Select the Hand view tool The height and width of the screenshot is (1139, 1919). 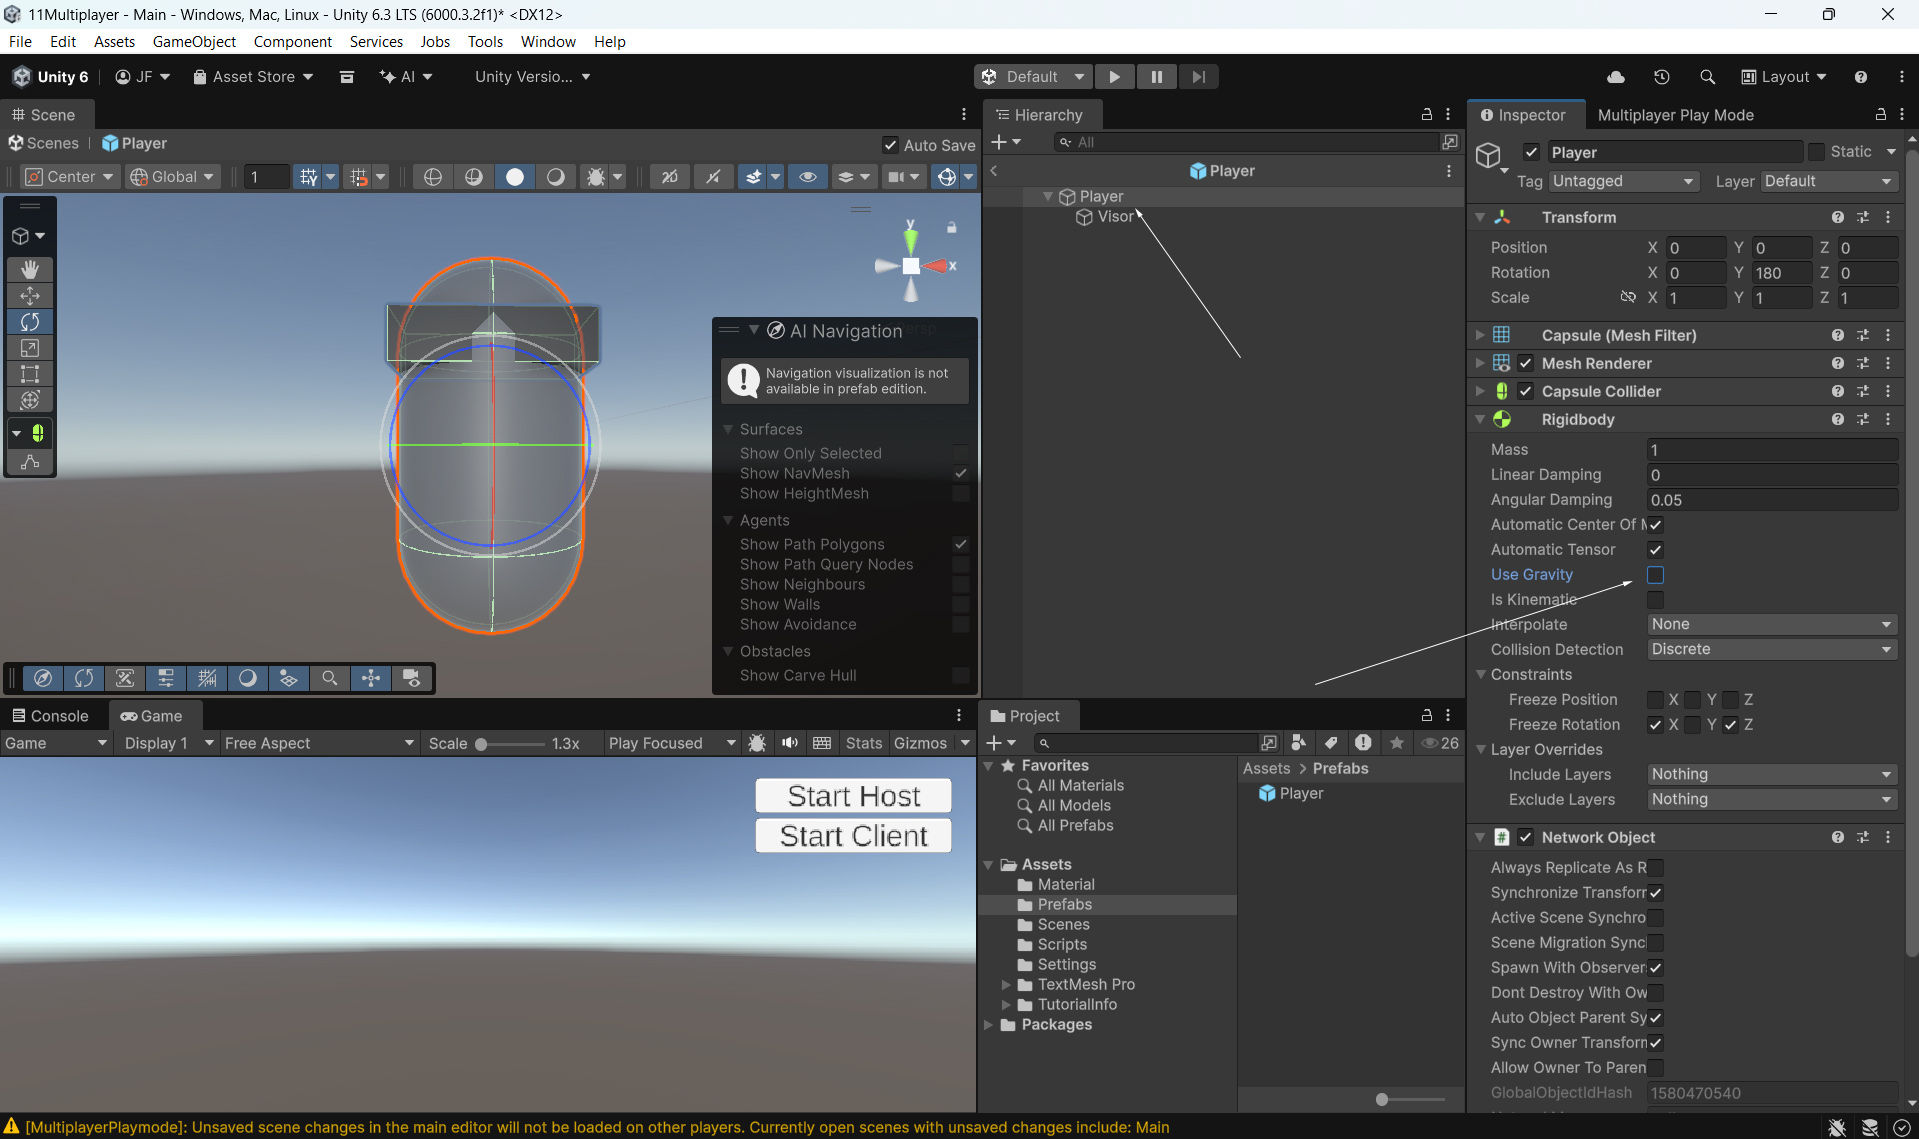pos(30,269)
